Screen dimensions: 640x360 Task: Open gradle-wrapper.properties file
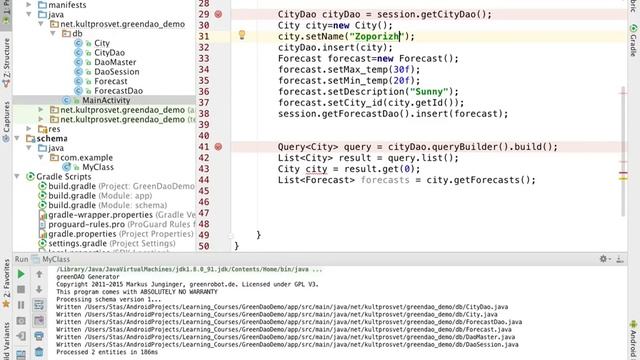click(122, 215)
